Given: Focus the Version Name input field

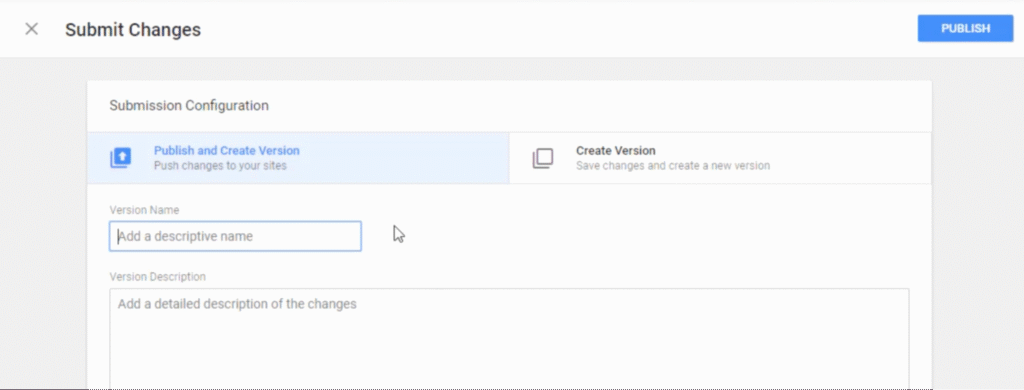Looking at the screenshot, I should [x=235, y=236].
